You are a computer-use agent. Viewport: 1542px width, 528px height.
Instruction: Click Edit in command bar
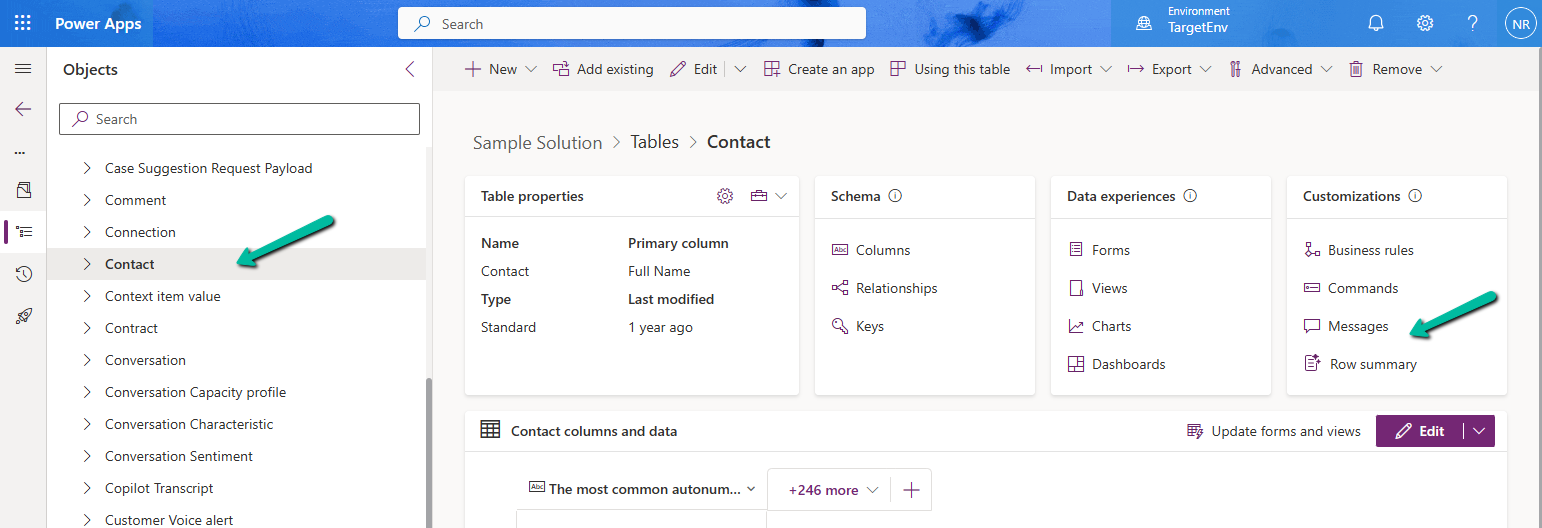click(x=694, y=69)
